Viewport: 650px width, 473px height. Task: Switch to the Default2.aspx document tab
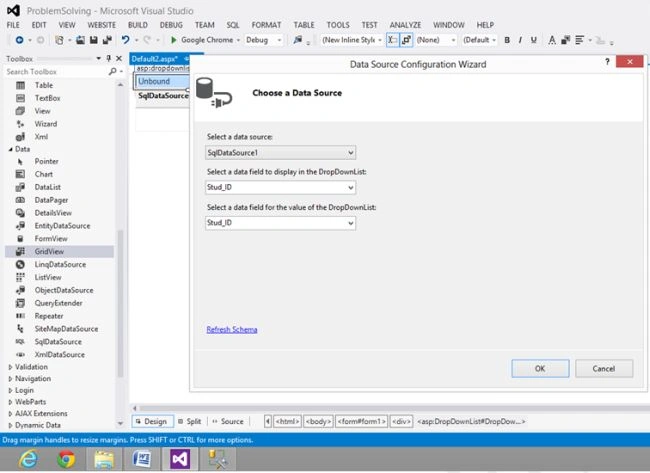click(155, 59)
